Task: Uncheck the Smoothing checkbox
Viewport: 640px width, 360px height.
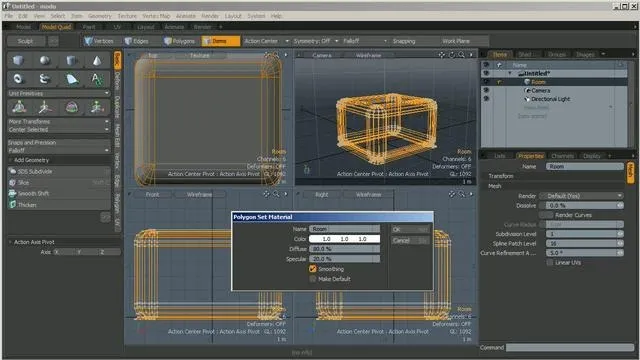Action: pyautogui.click(x=313, y=269)
